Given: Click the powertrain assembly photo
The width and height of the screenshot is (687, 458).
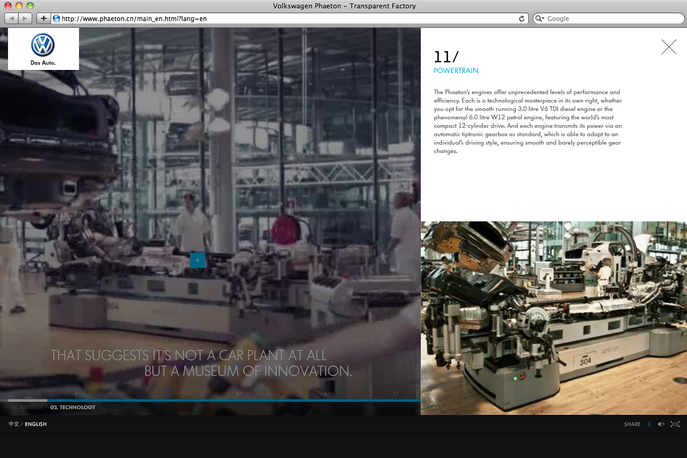Looking at the screenshot, I should coord(553,318).
